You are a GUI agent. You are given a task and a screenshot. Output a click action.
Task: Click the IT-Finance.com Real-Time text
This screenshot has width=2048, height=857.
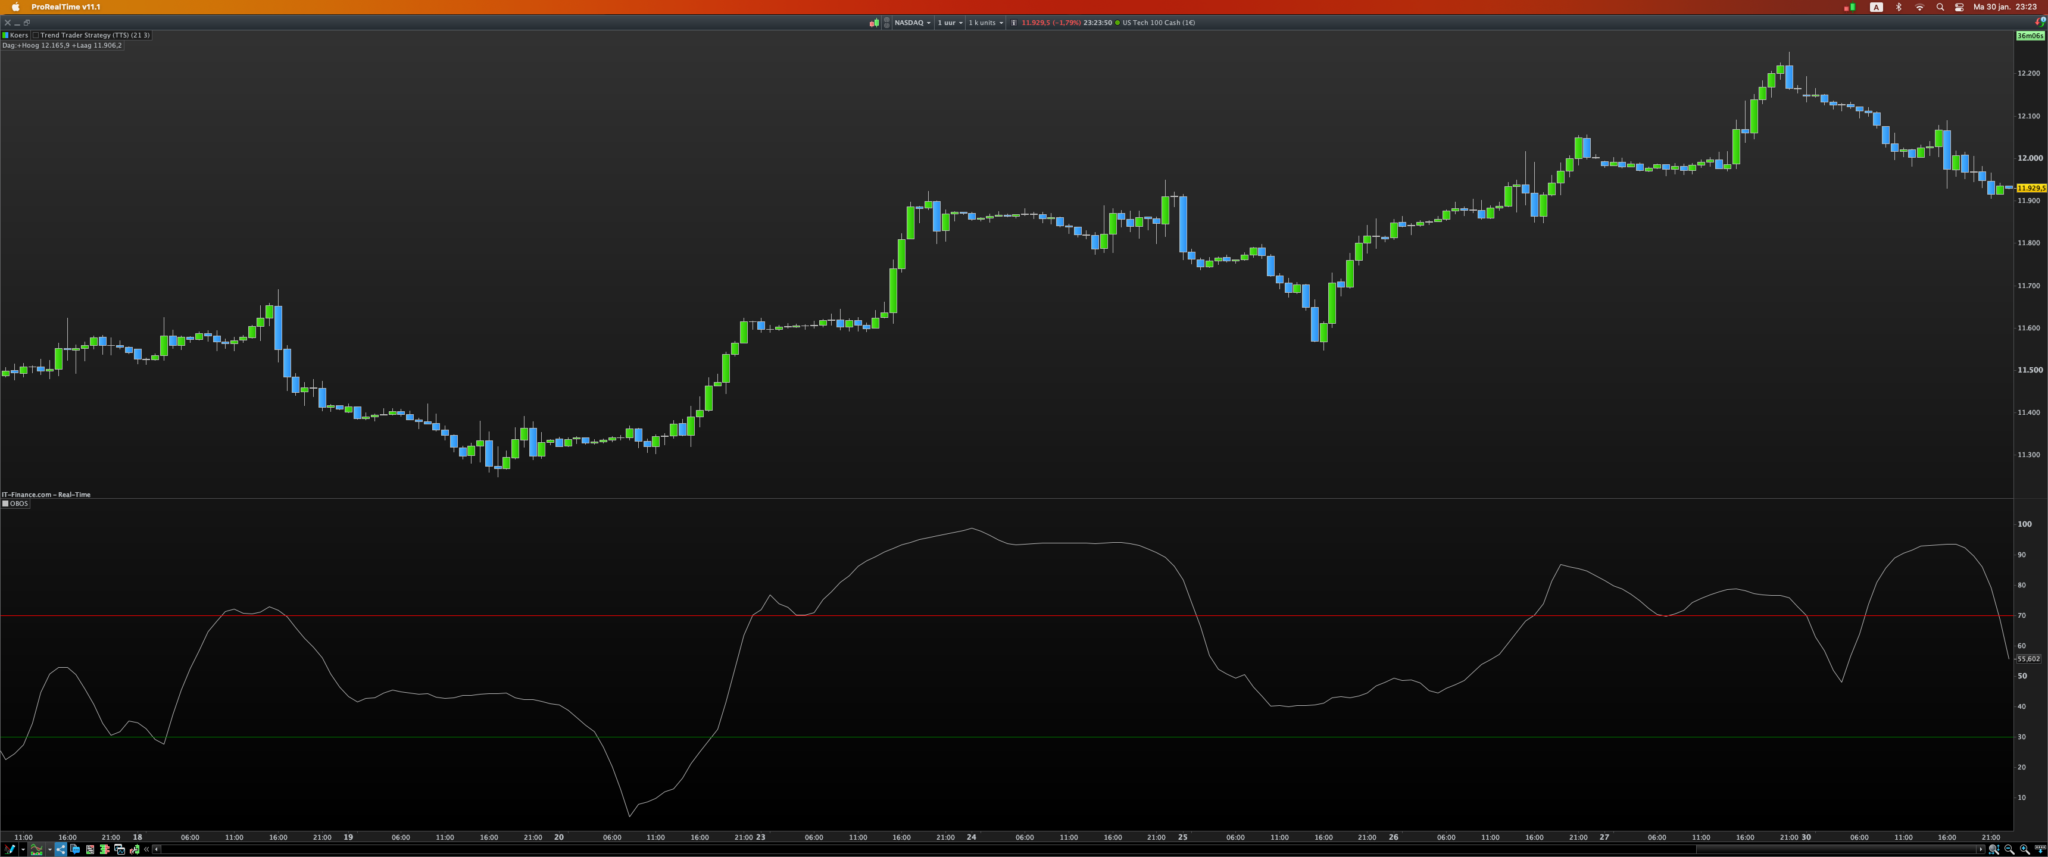point(46,494)
